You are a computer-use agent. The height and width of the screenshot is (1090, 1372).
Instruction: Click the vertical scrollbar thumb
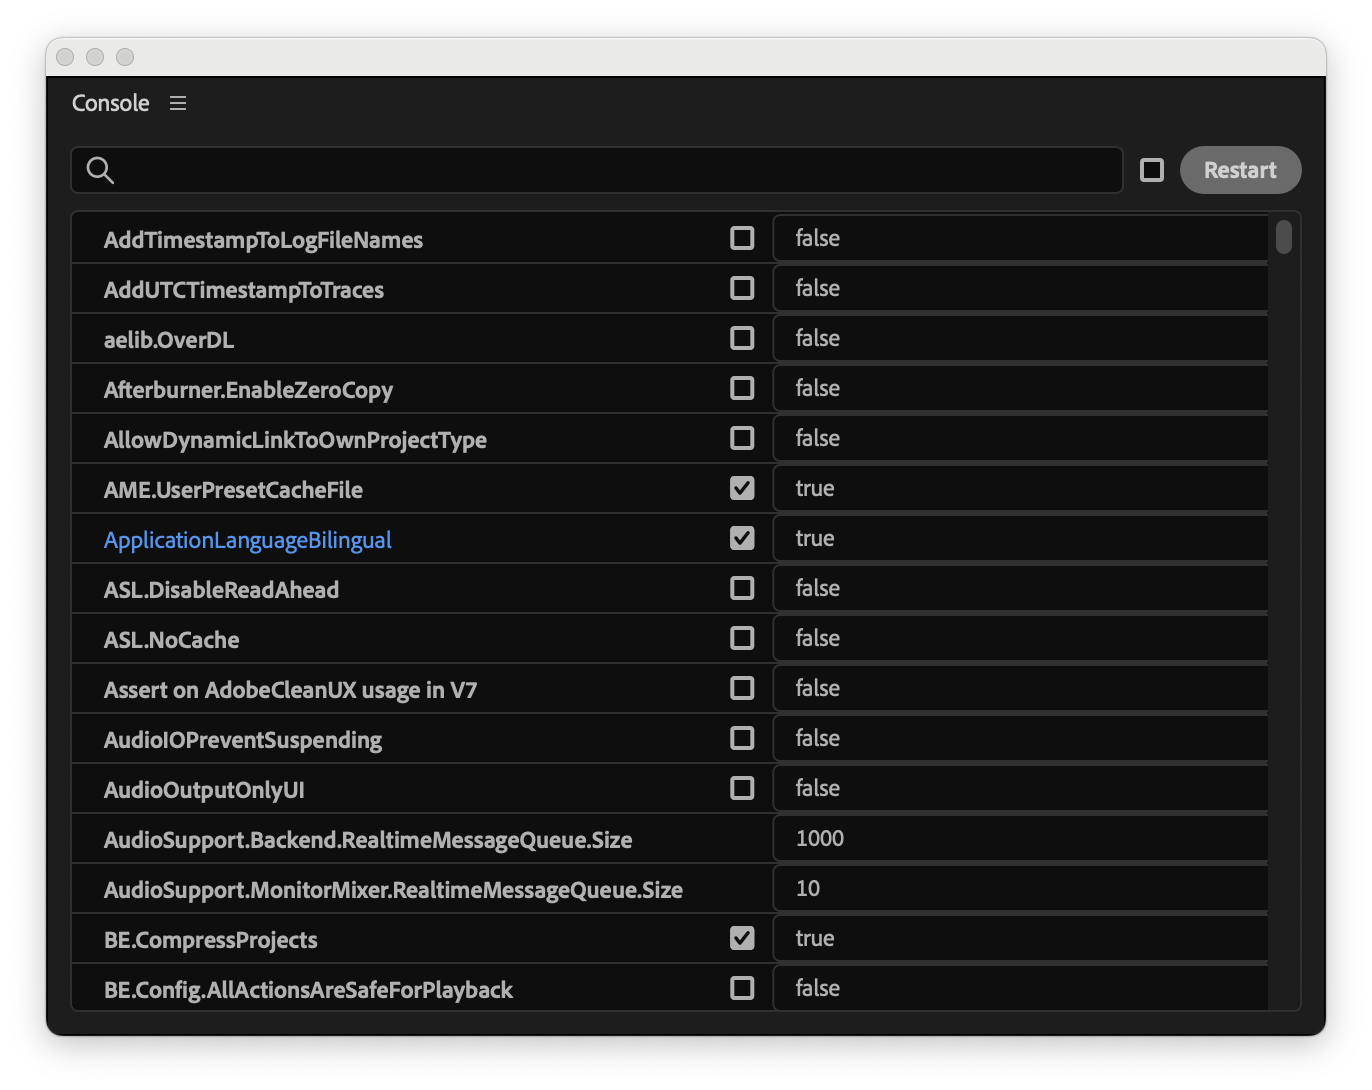pos(1284,237)
